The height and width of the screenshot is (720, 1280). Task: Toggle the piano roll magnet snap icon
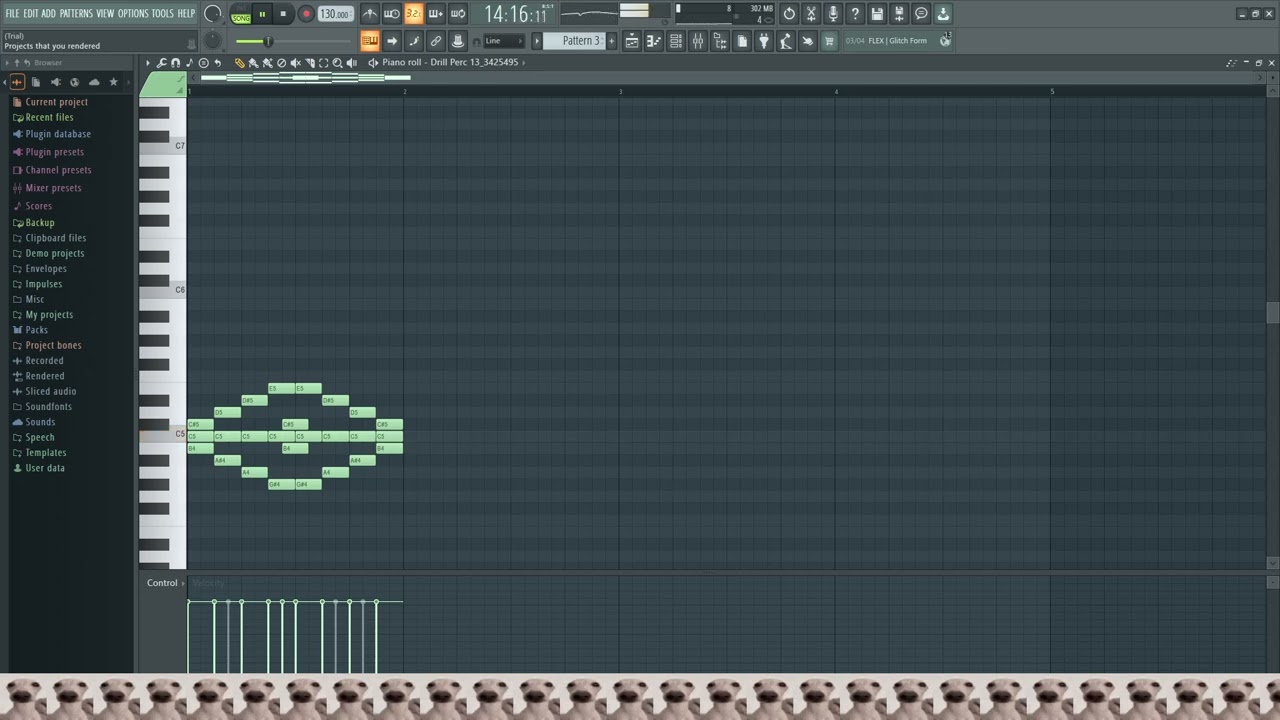(175, 63)
